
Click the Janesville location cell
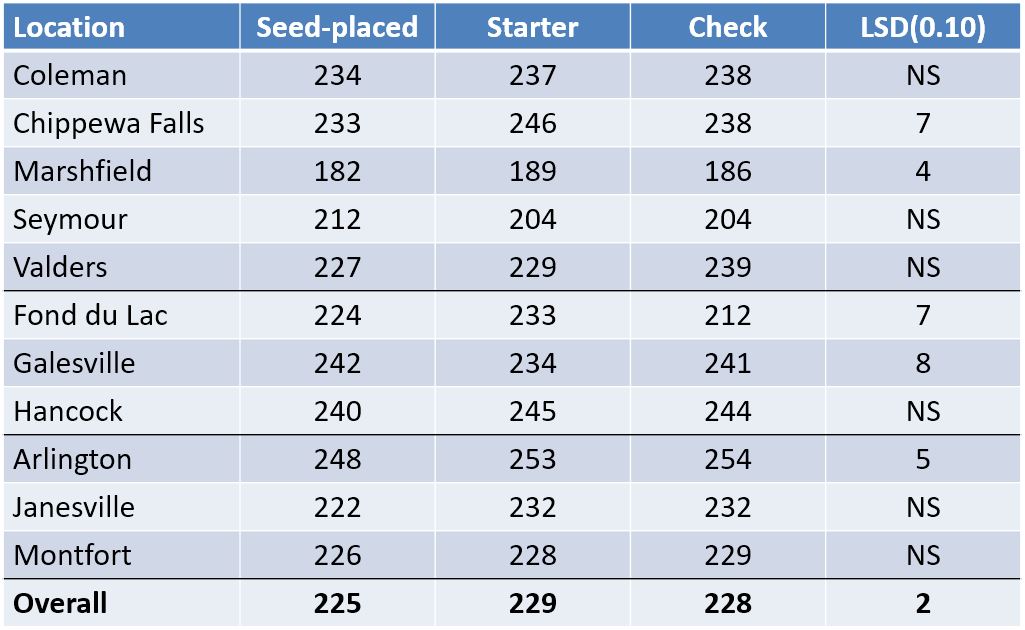pos(73,507)
